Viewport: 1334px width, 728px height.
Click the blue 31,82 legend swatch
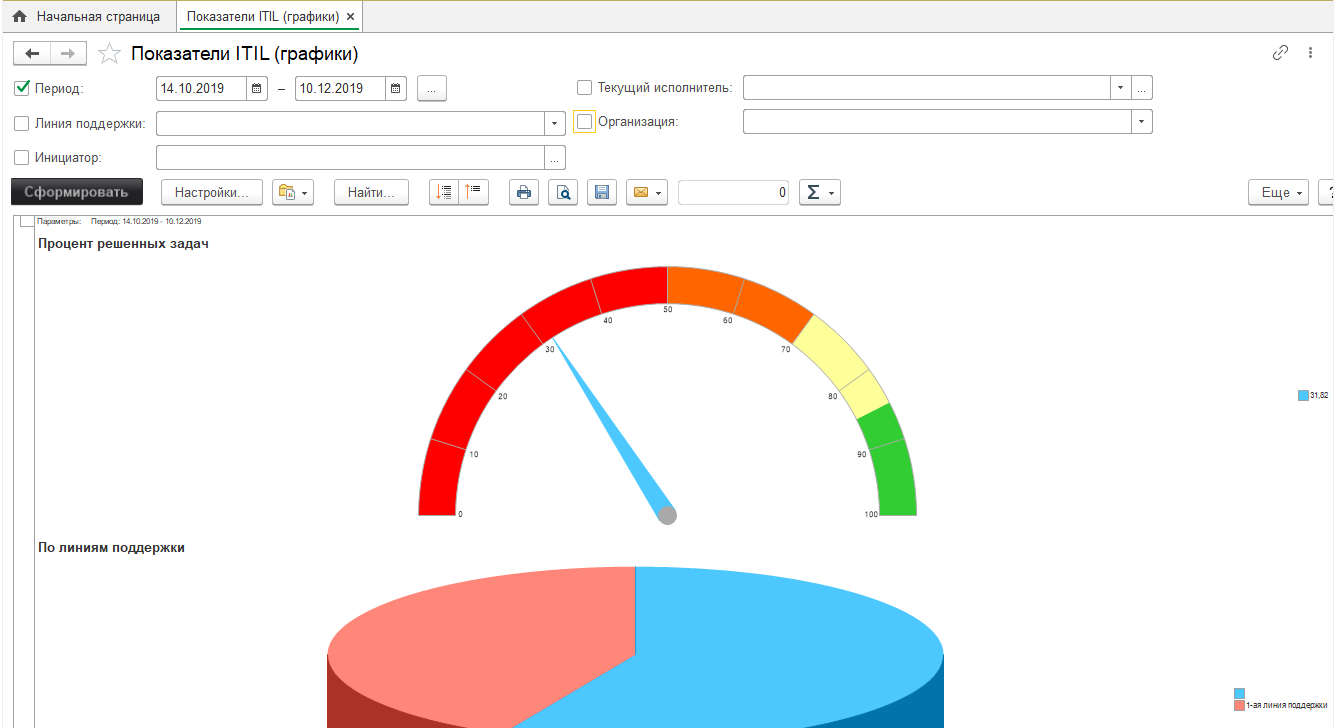(x=1303, y=396)
